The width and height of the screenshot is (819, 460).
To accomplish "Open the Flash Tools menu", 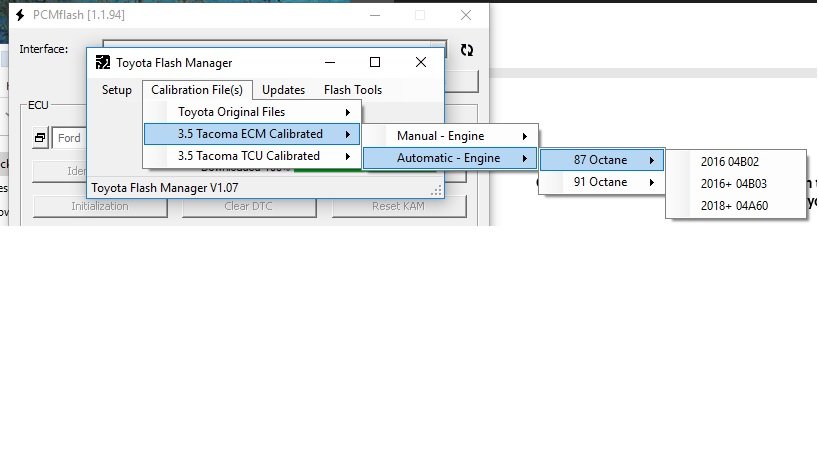I will pyautogui.click(x=353, y=90).
